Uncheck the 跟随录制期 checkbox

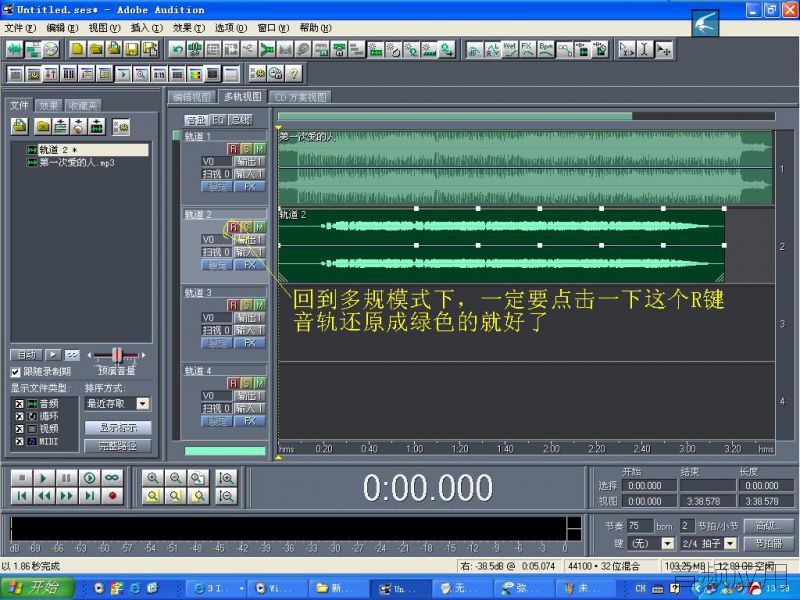pyautogui.click(x=15, y=372)
